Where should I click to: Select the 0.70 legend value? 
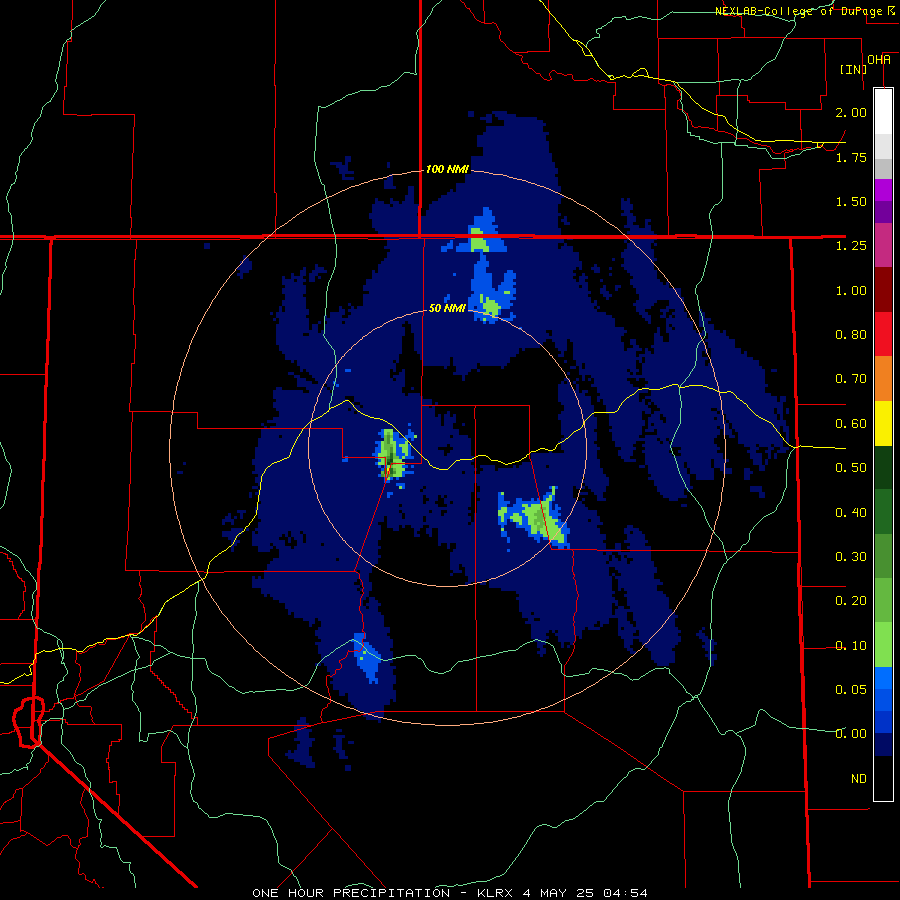851,379
